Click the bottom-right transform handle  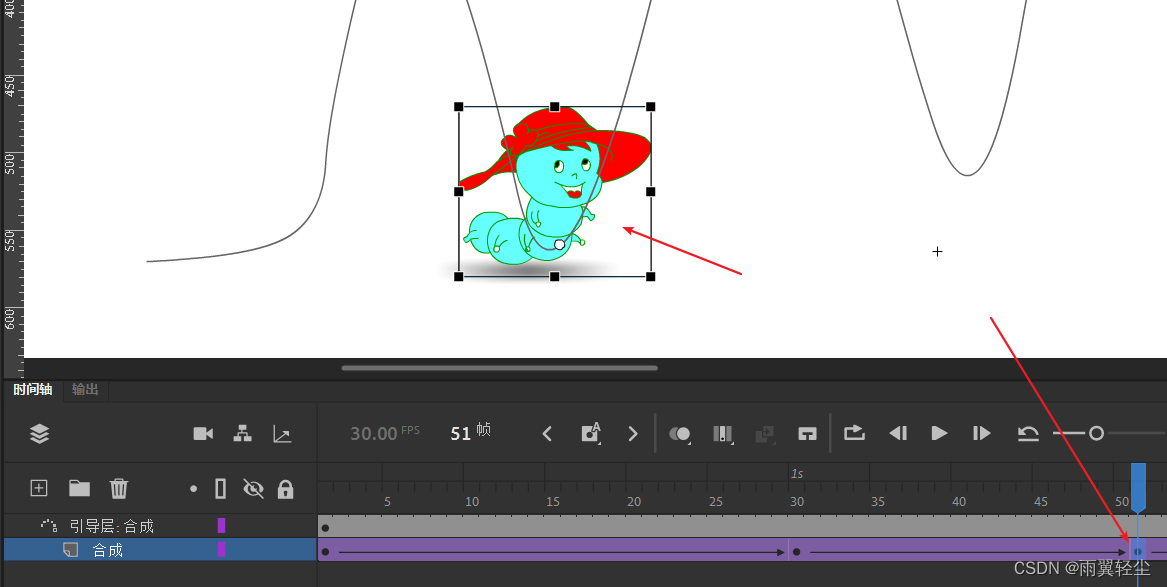click(x=650, y=277)
